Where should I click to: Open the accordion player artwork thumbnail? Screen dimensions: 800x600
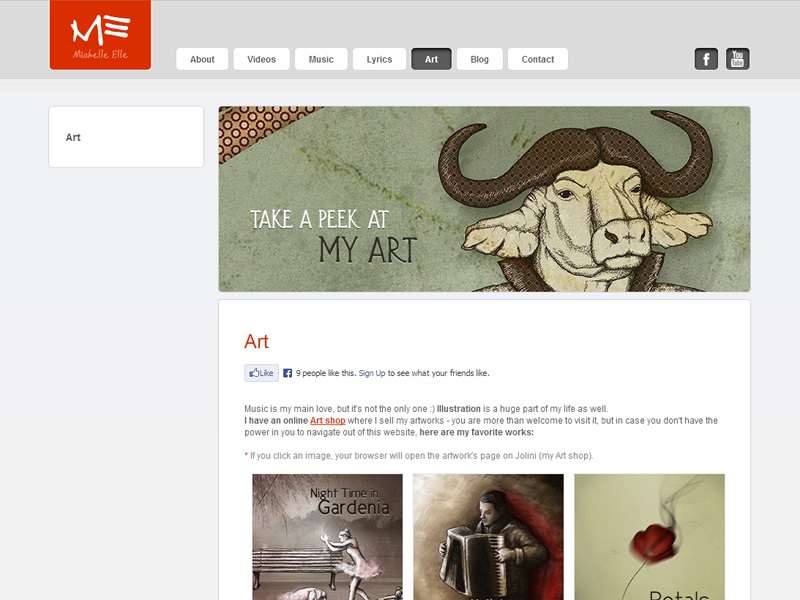(488, 537)
